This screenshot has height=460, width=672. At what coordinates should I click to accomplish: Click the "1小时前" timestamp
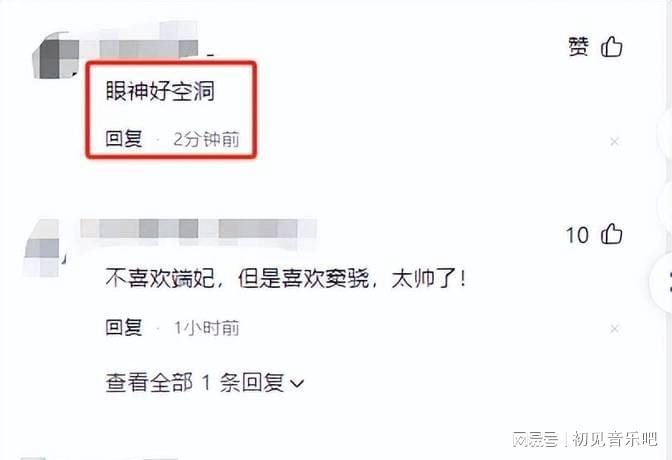[206, 328]
